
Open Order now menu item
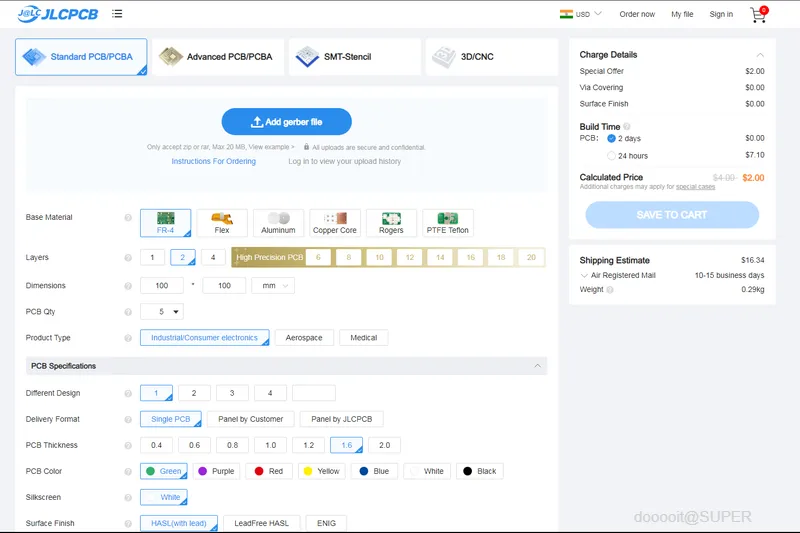point(637,14)
